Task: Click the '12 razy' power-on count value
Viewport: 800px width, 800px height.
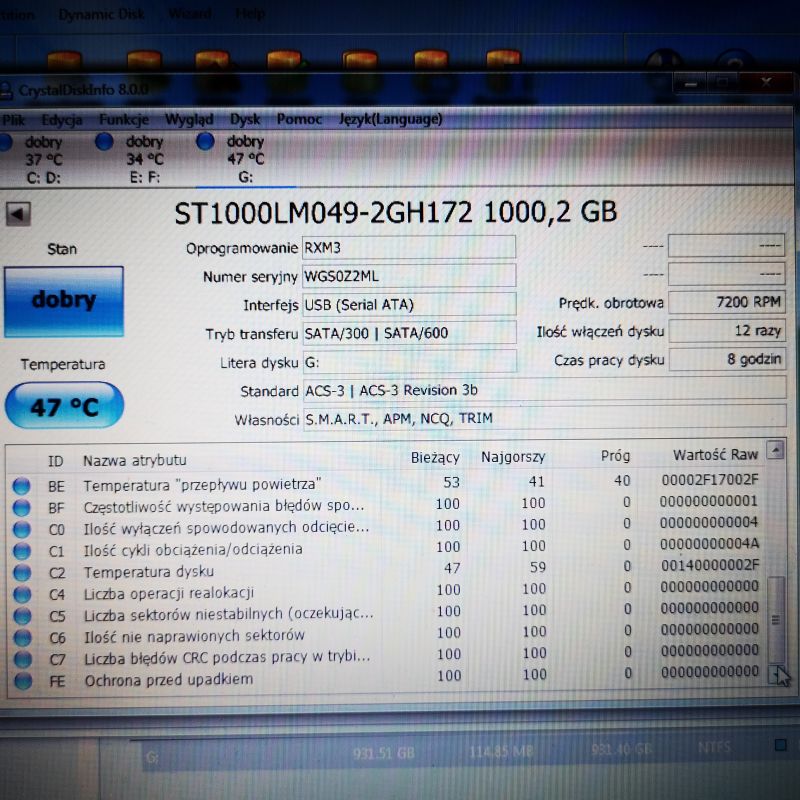Action: click(x=727, y=331)
